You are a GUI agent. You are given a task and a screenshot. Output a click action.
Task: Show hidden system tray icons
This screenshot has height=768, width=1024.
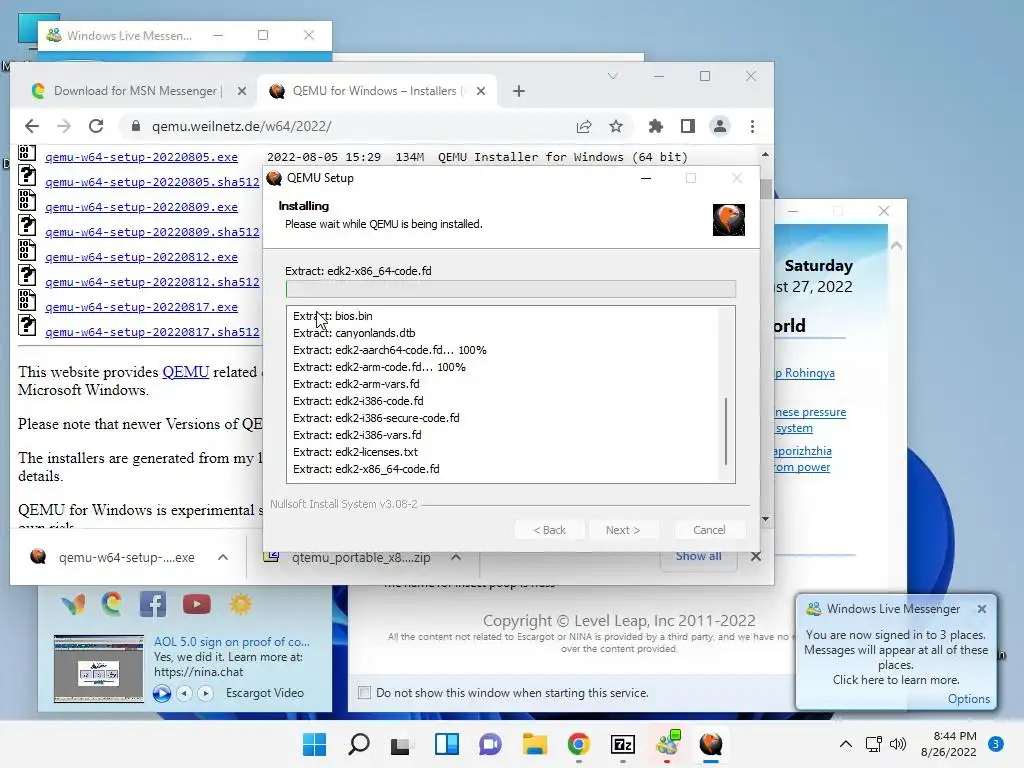coord(846,744)
